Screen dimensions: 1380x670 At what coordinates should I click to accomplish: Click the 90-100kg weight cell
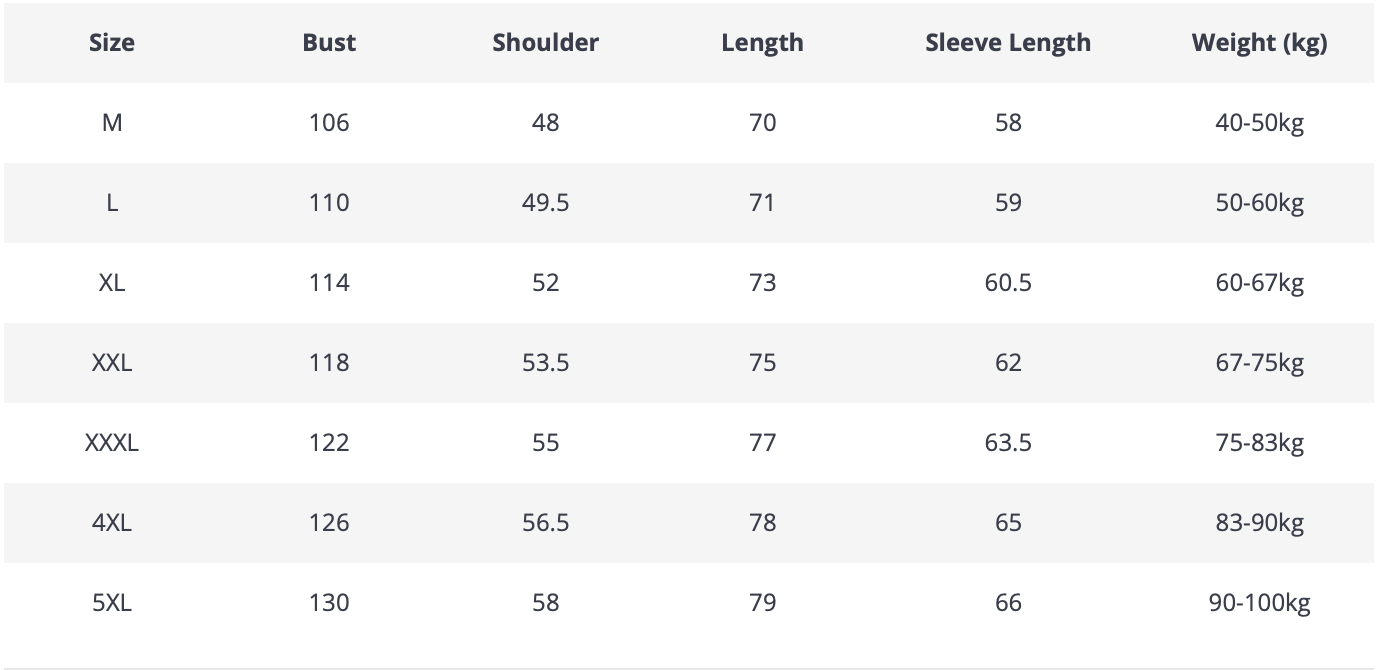tap(1259, 603)
